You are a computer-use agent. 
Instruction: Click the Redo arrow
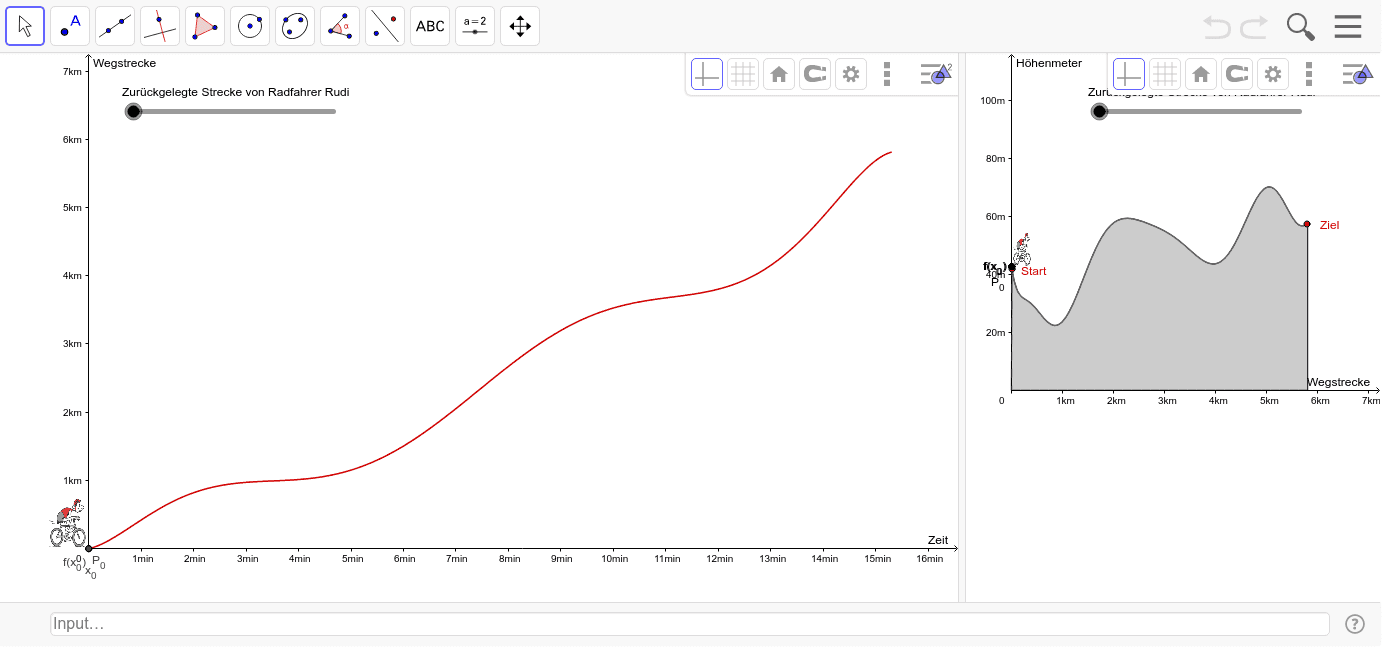click(x=1254, y=27)
